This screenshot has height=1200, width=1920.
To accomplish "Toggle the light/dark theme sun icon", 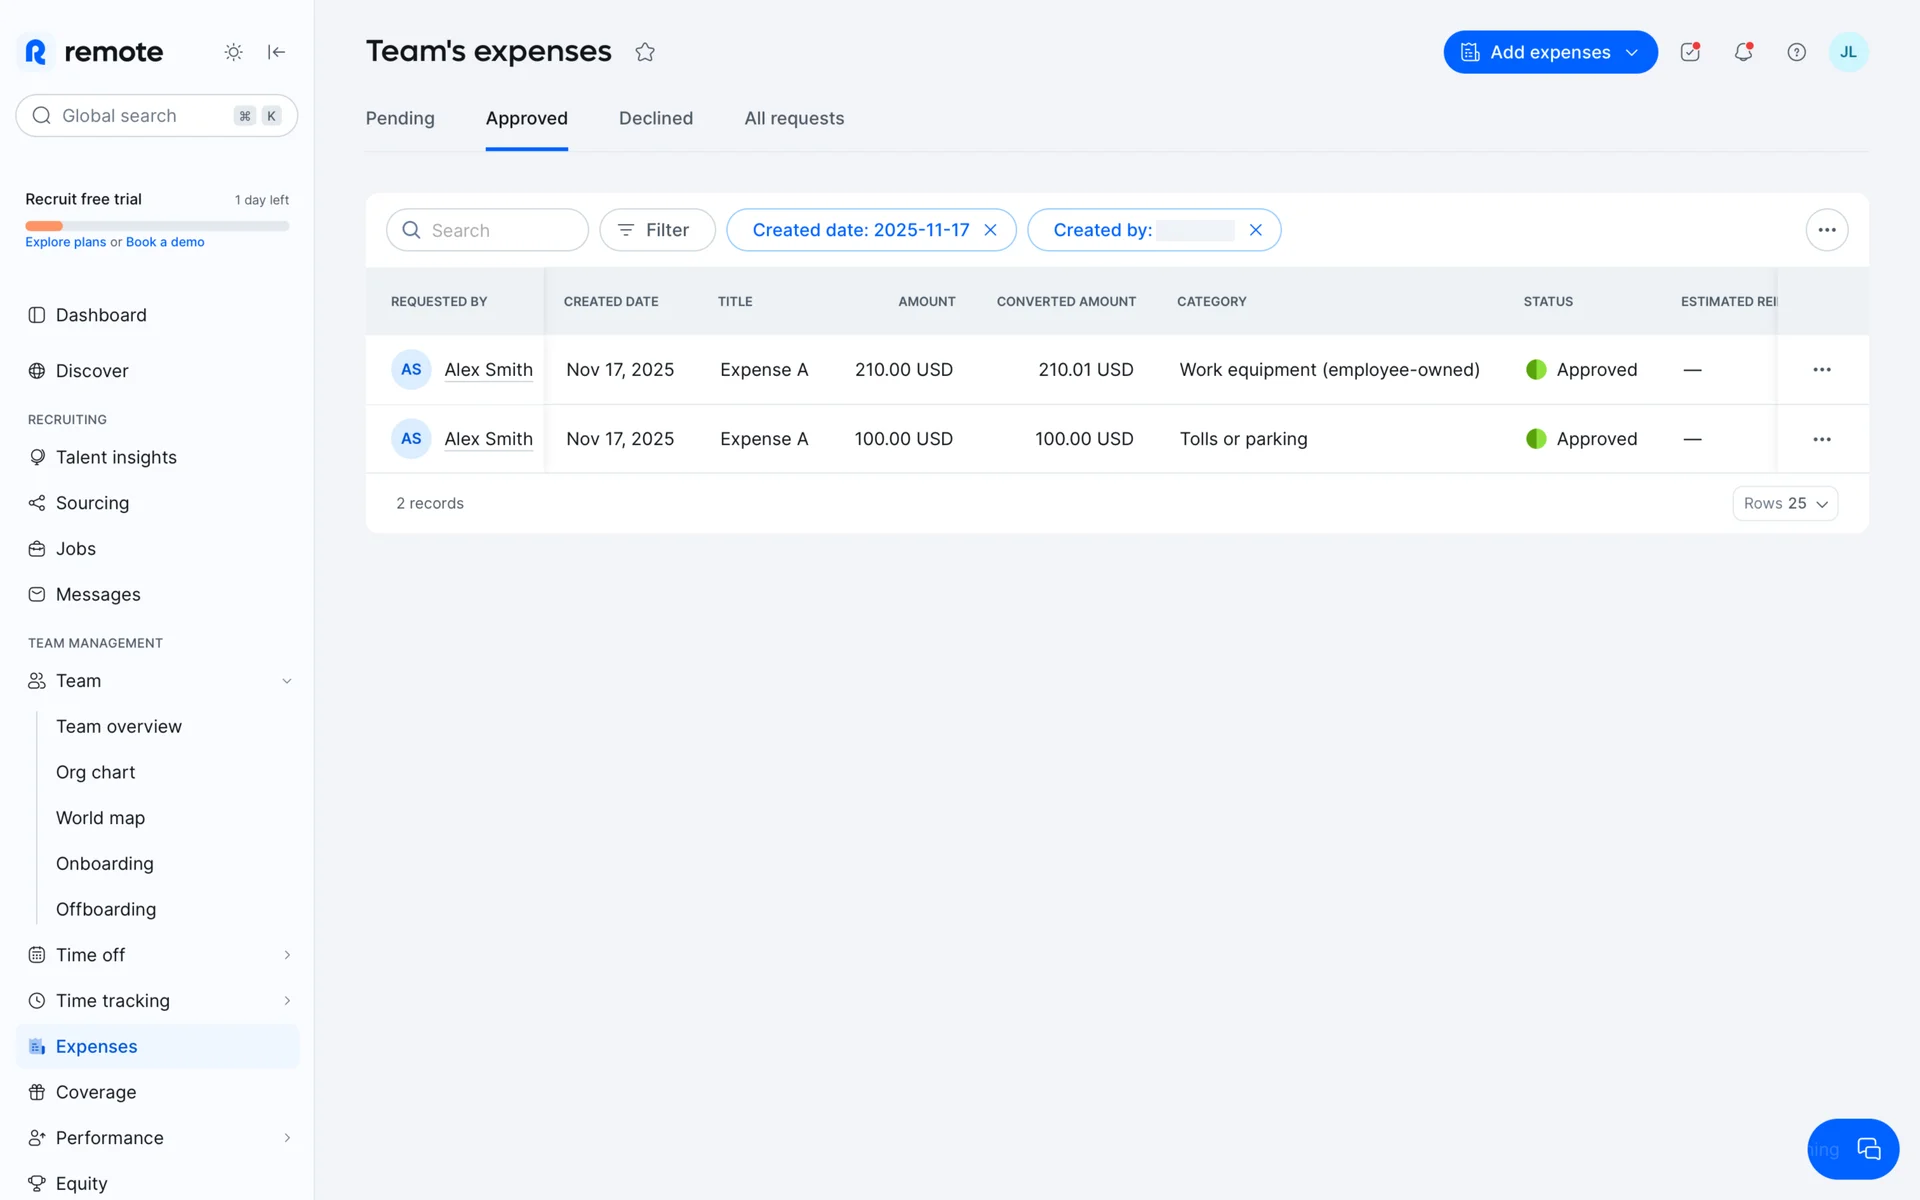I will click(233, 52).
